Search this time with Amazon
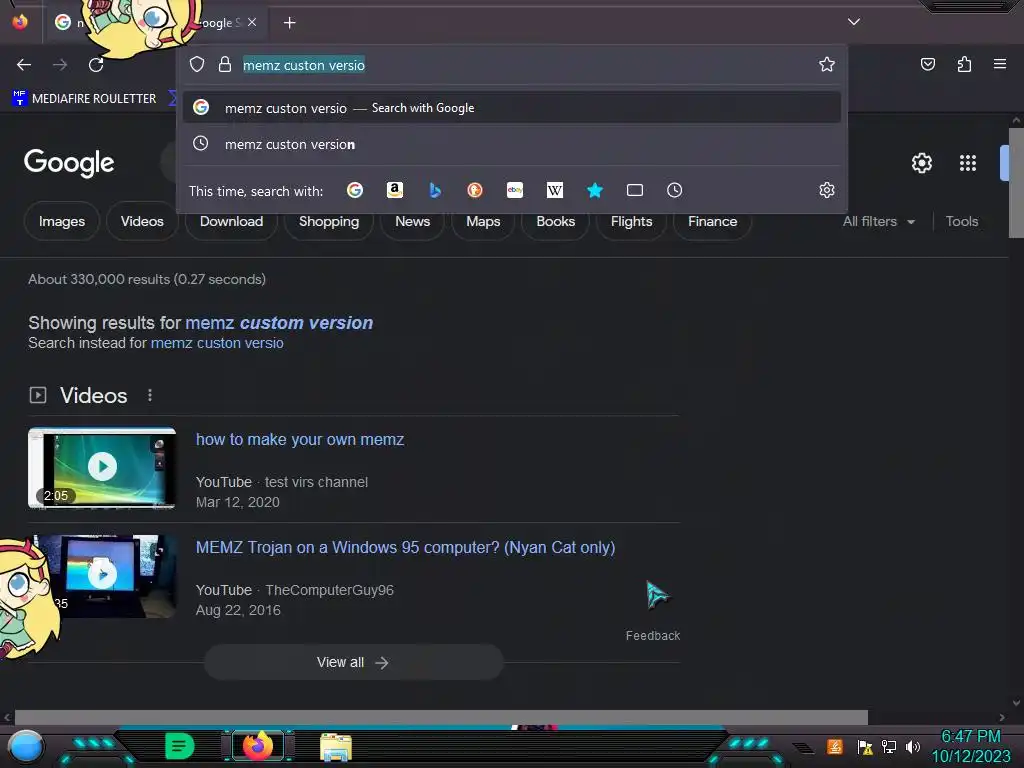 394,190
